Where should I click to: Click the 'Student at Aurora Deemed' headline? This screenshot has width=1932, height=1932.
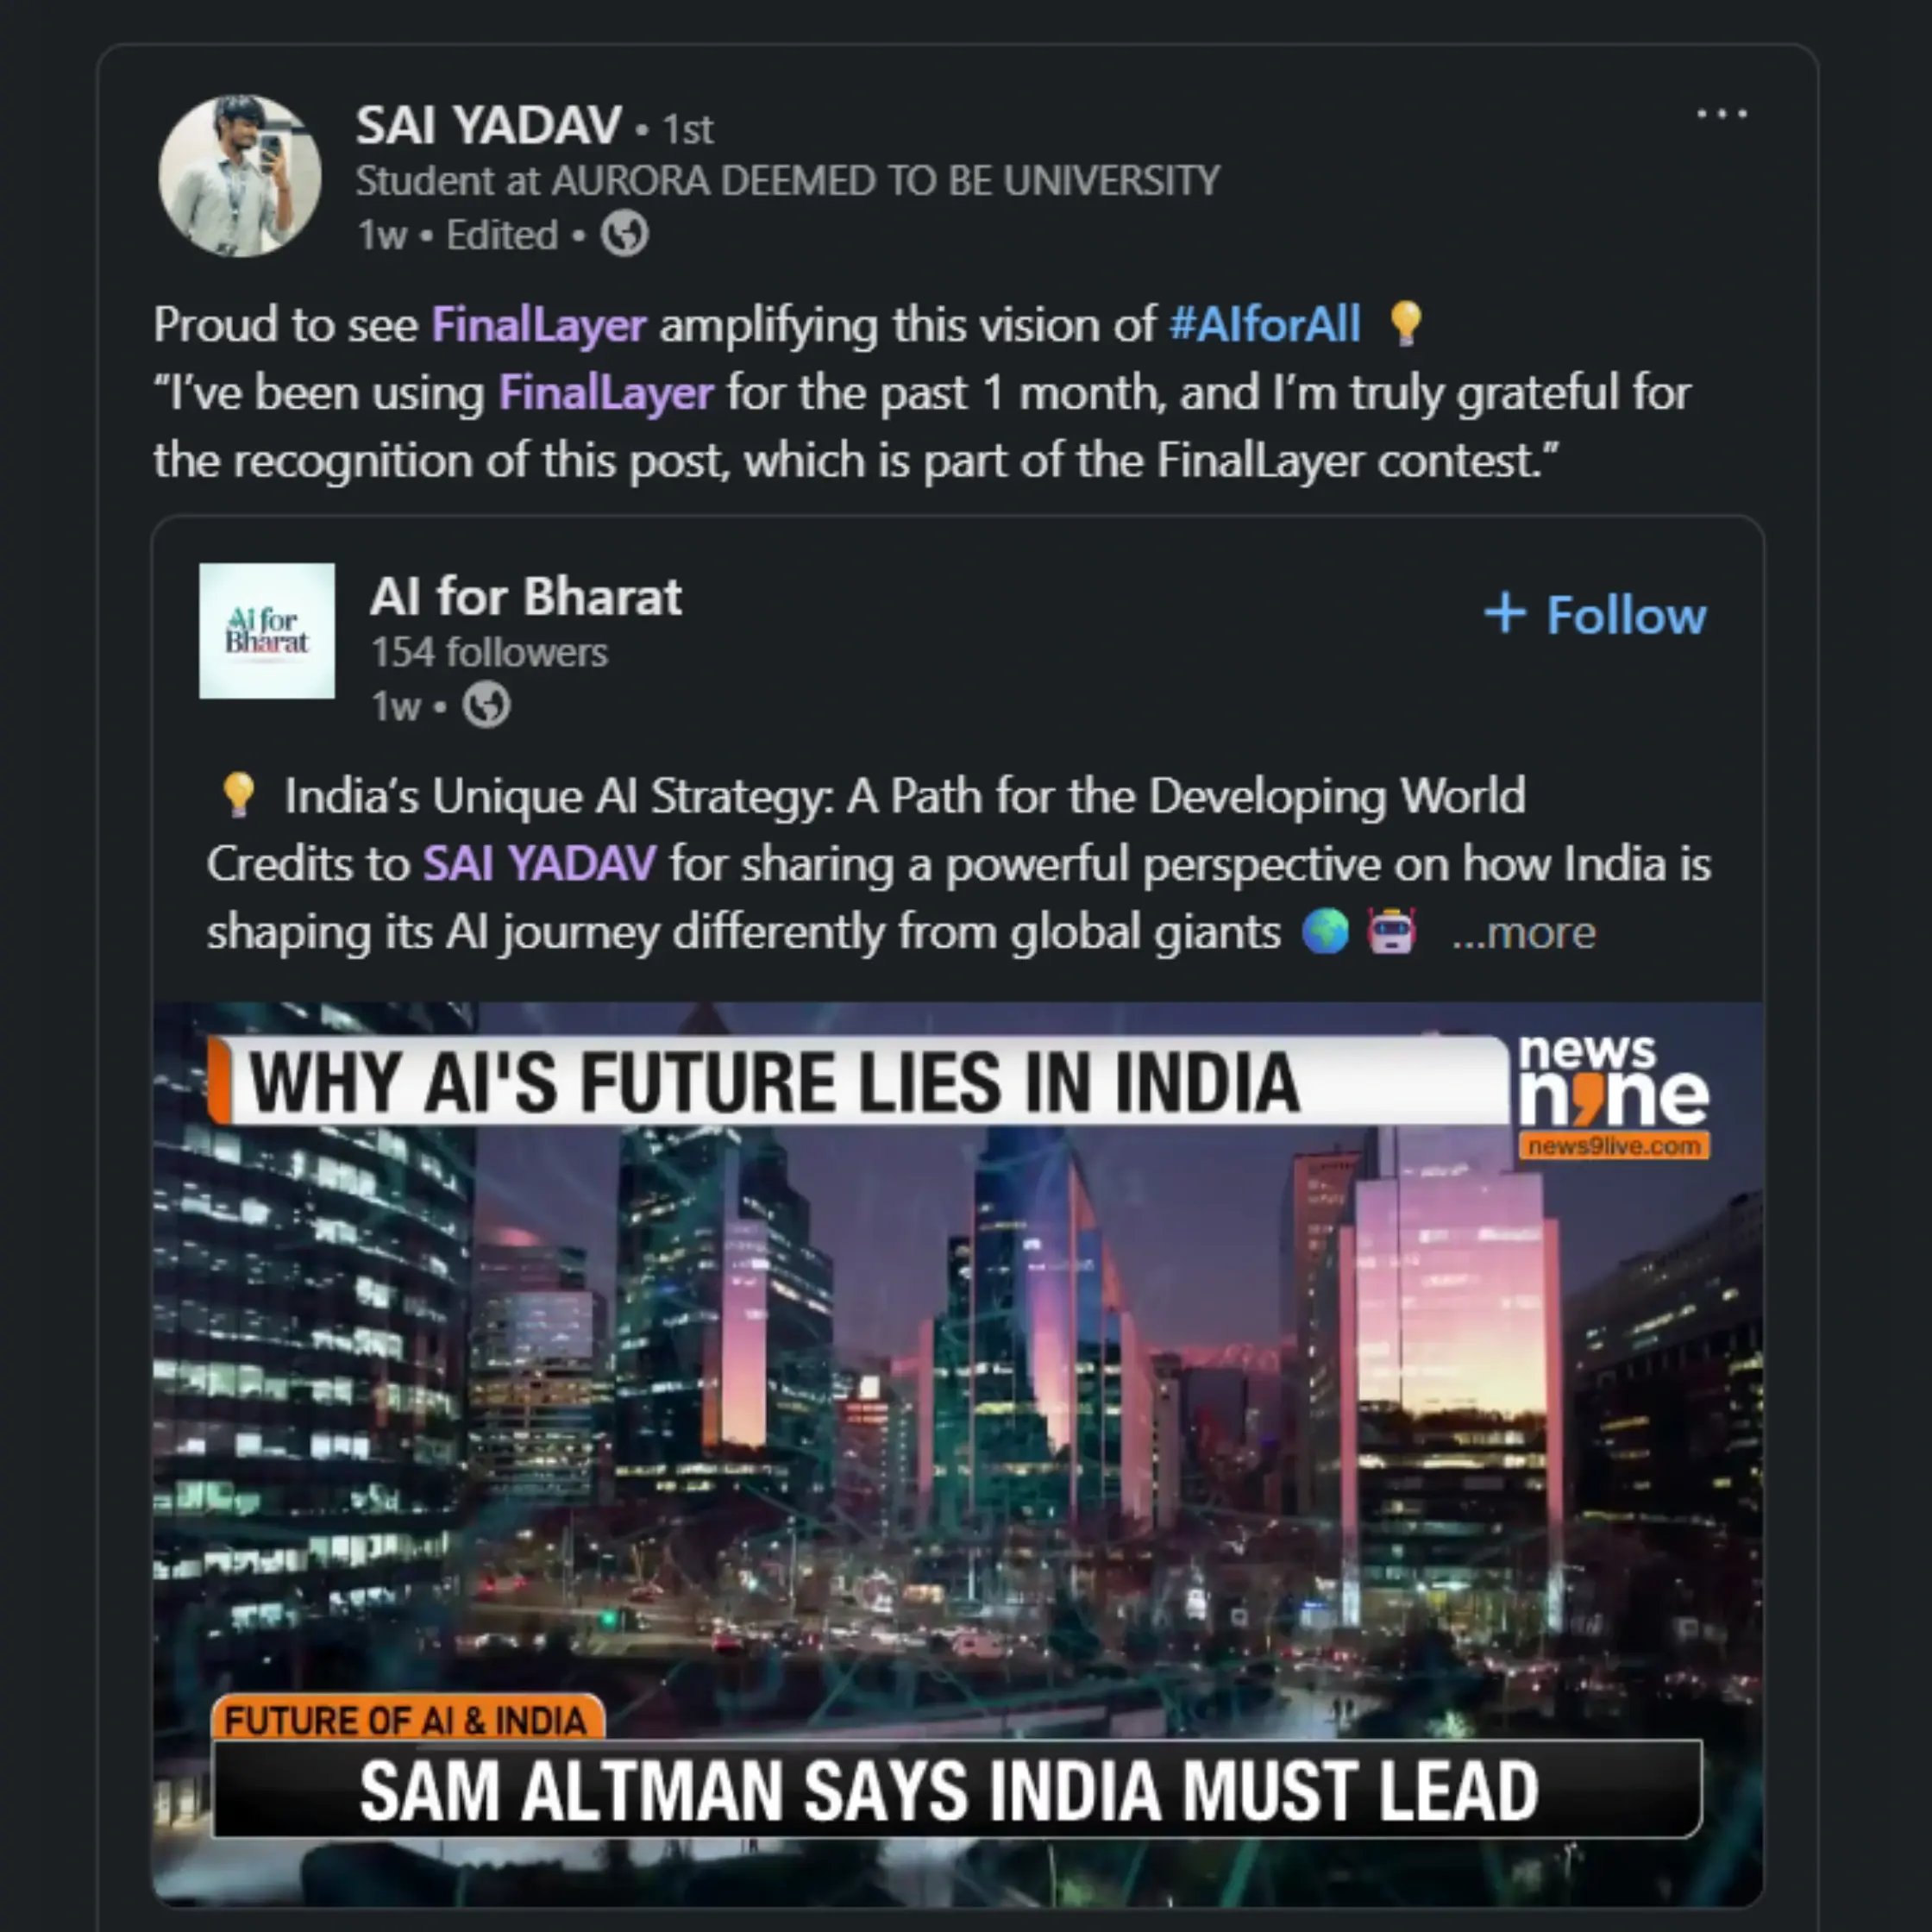[787, 181]
